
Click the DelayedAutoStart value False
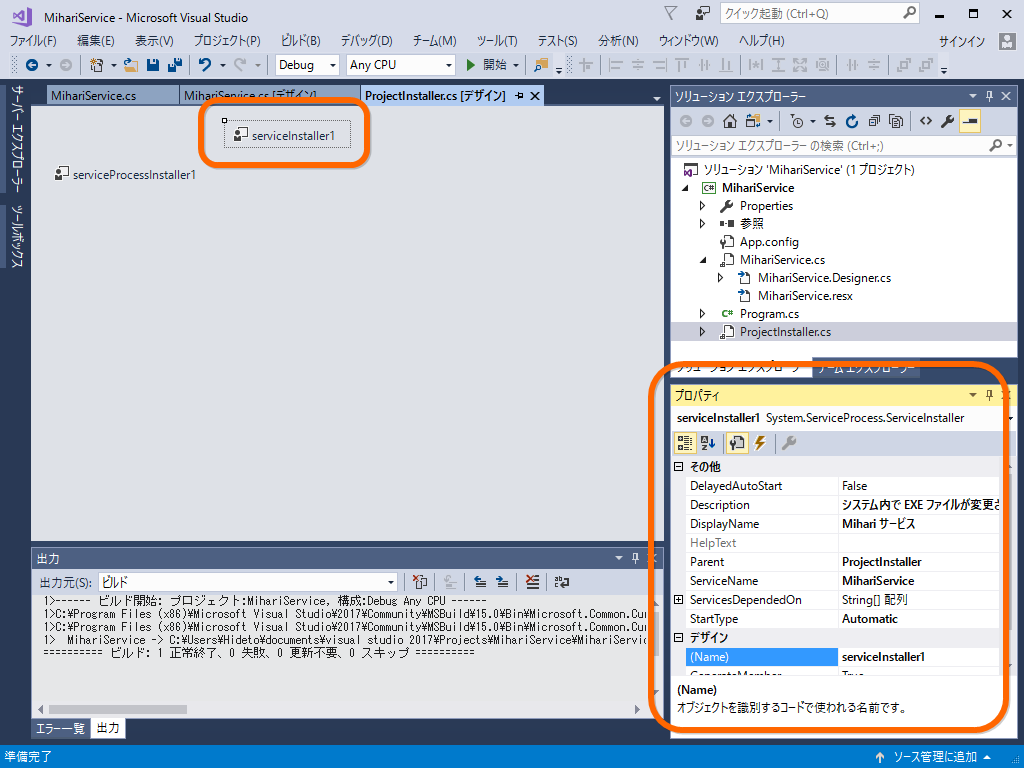point(854,486)
